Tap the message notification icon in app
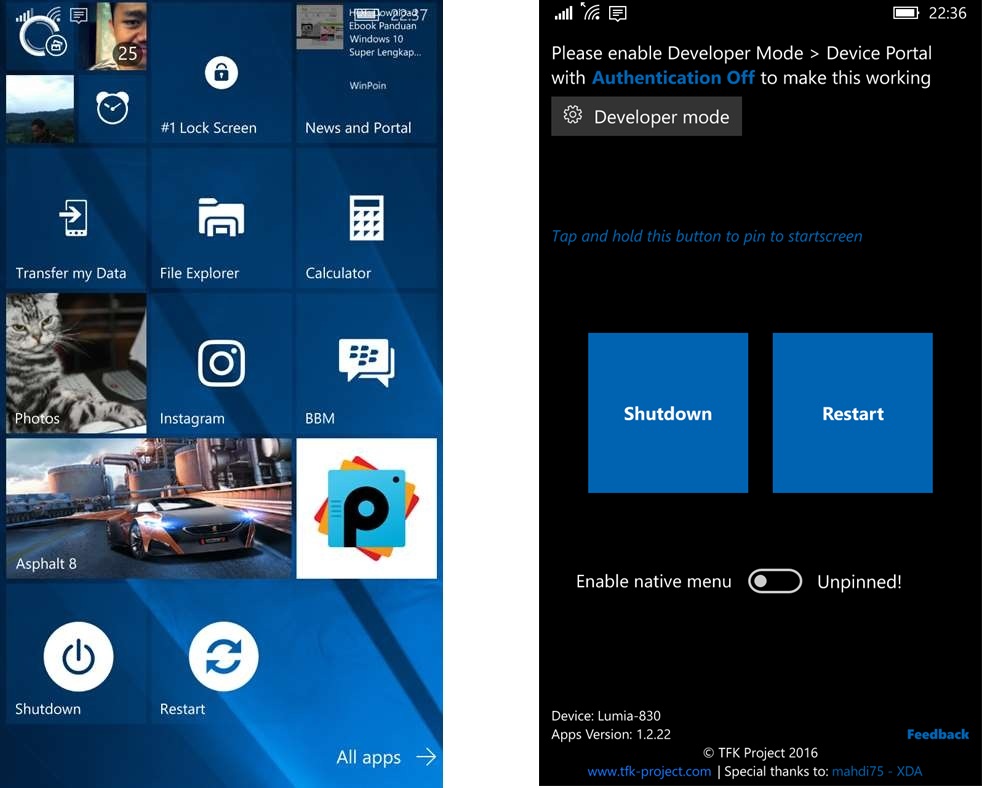This screenshot has width=982, height=788. [x=618, y=14]
